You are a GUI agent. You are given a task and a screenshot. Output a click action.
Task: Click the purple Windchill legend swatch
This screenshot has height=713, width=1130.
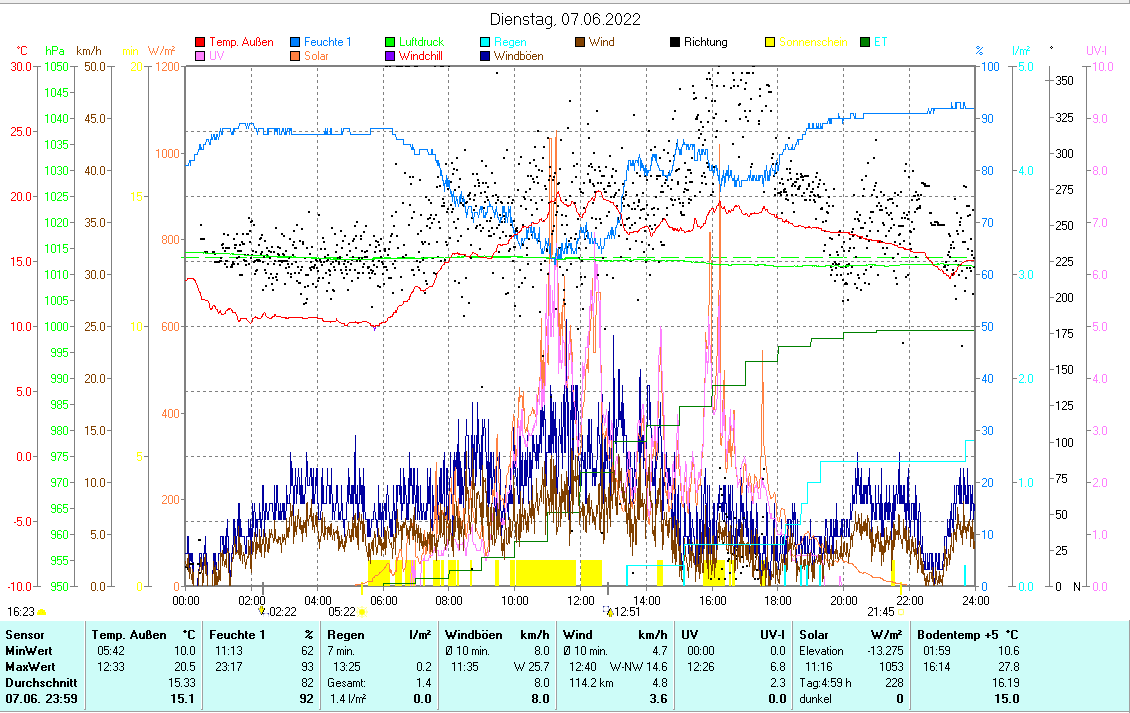[391, 57]
